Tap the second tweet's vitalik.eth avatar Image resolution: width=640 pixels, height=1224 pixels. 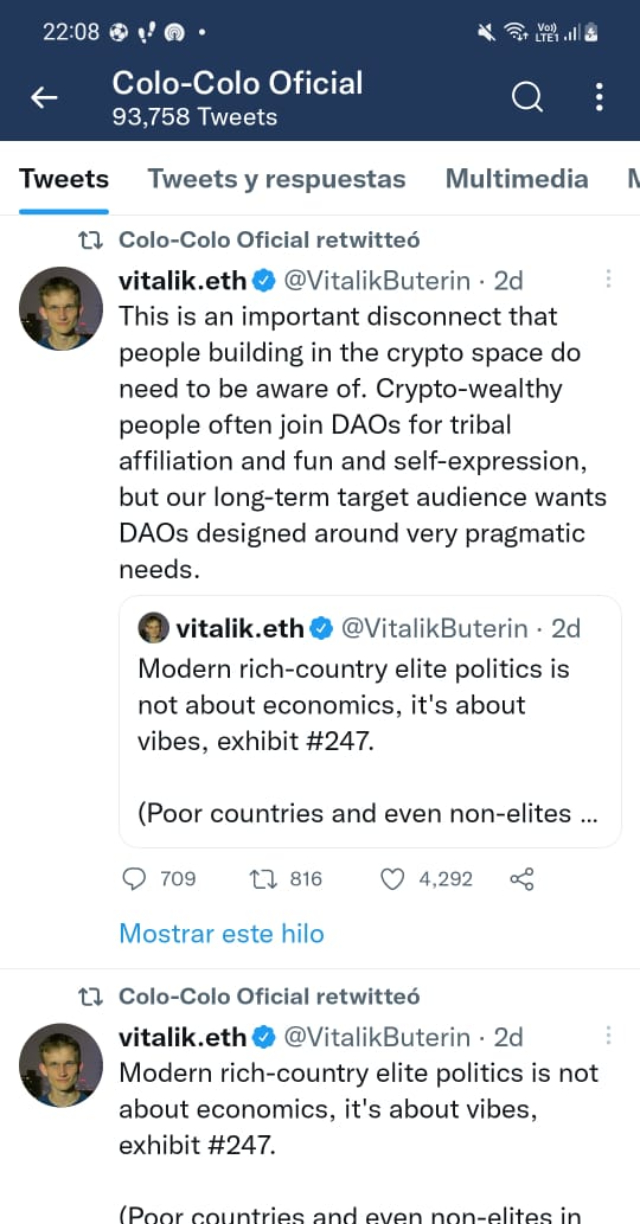click(61, 1065)
